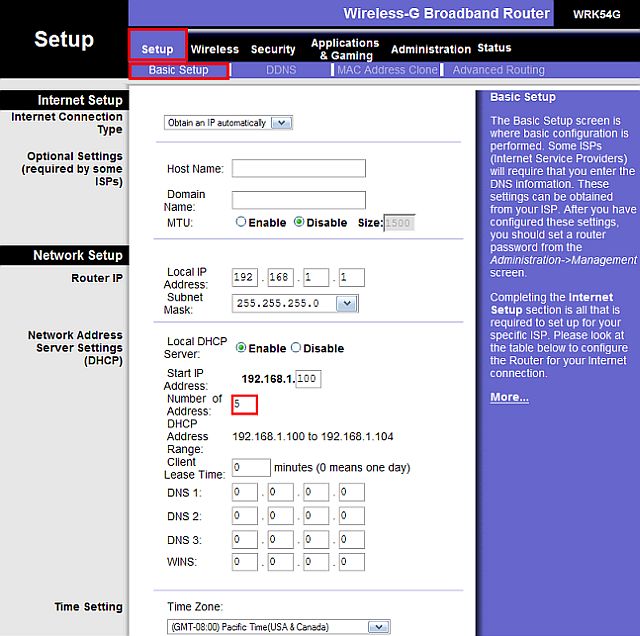Viewport: 640px width, 636px height.
Task: Enable the Local DHCP Server
Action: pyautogui.click(x=241, y=347)
